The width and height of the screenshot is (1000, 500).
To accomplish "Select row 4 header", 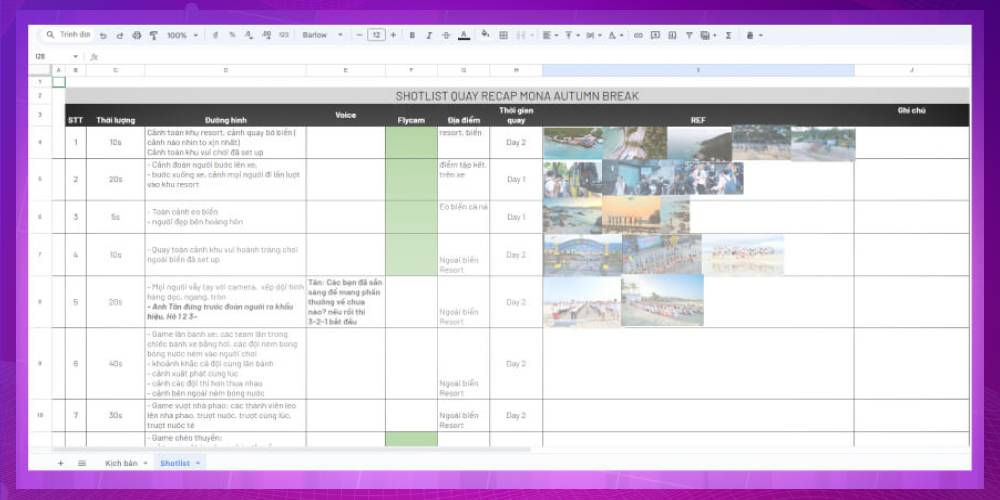I will (x=40, y=142).
